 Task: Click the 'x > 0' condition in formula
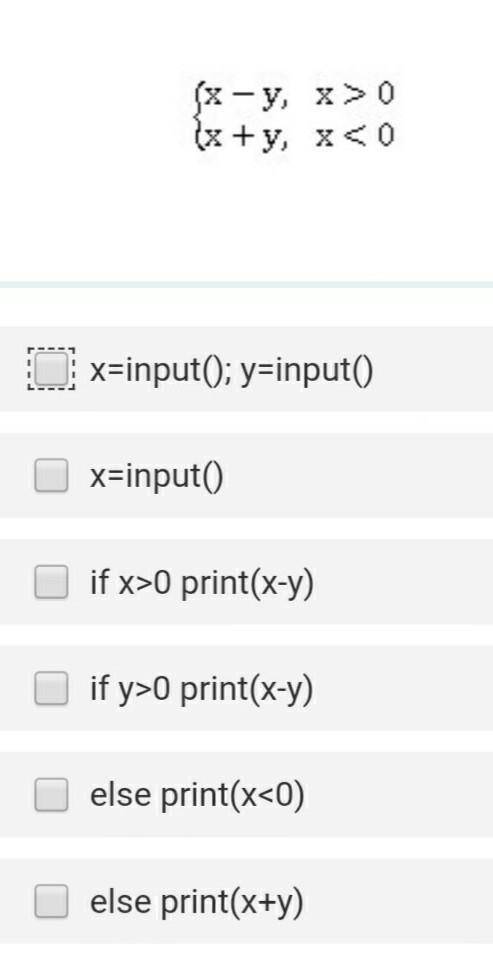tap(355, 95)
